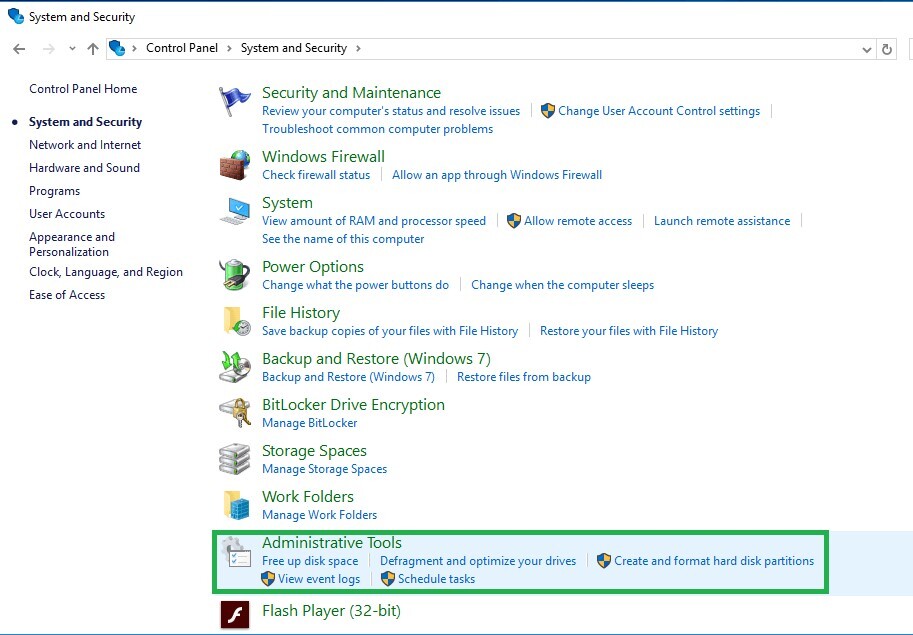Click the Work Folders blue folder icon

(234, 504)
